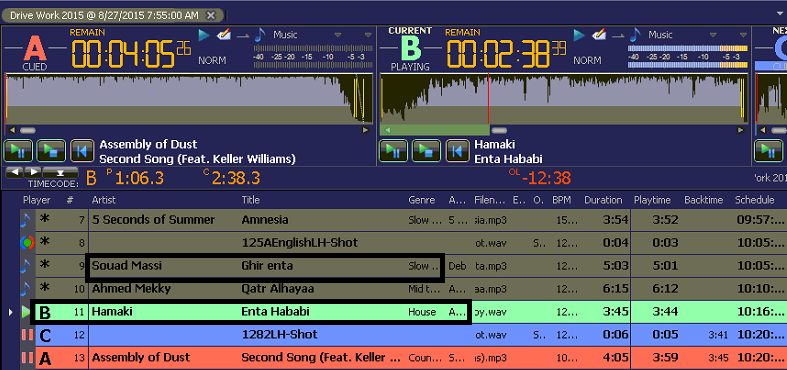Click music note icon on player B
The image size is (787, 370).
pos(635,35)
